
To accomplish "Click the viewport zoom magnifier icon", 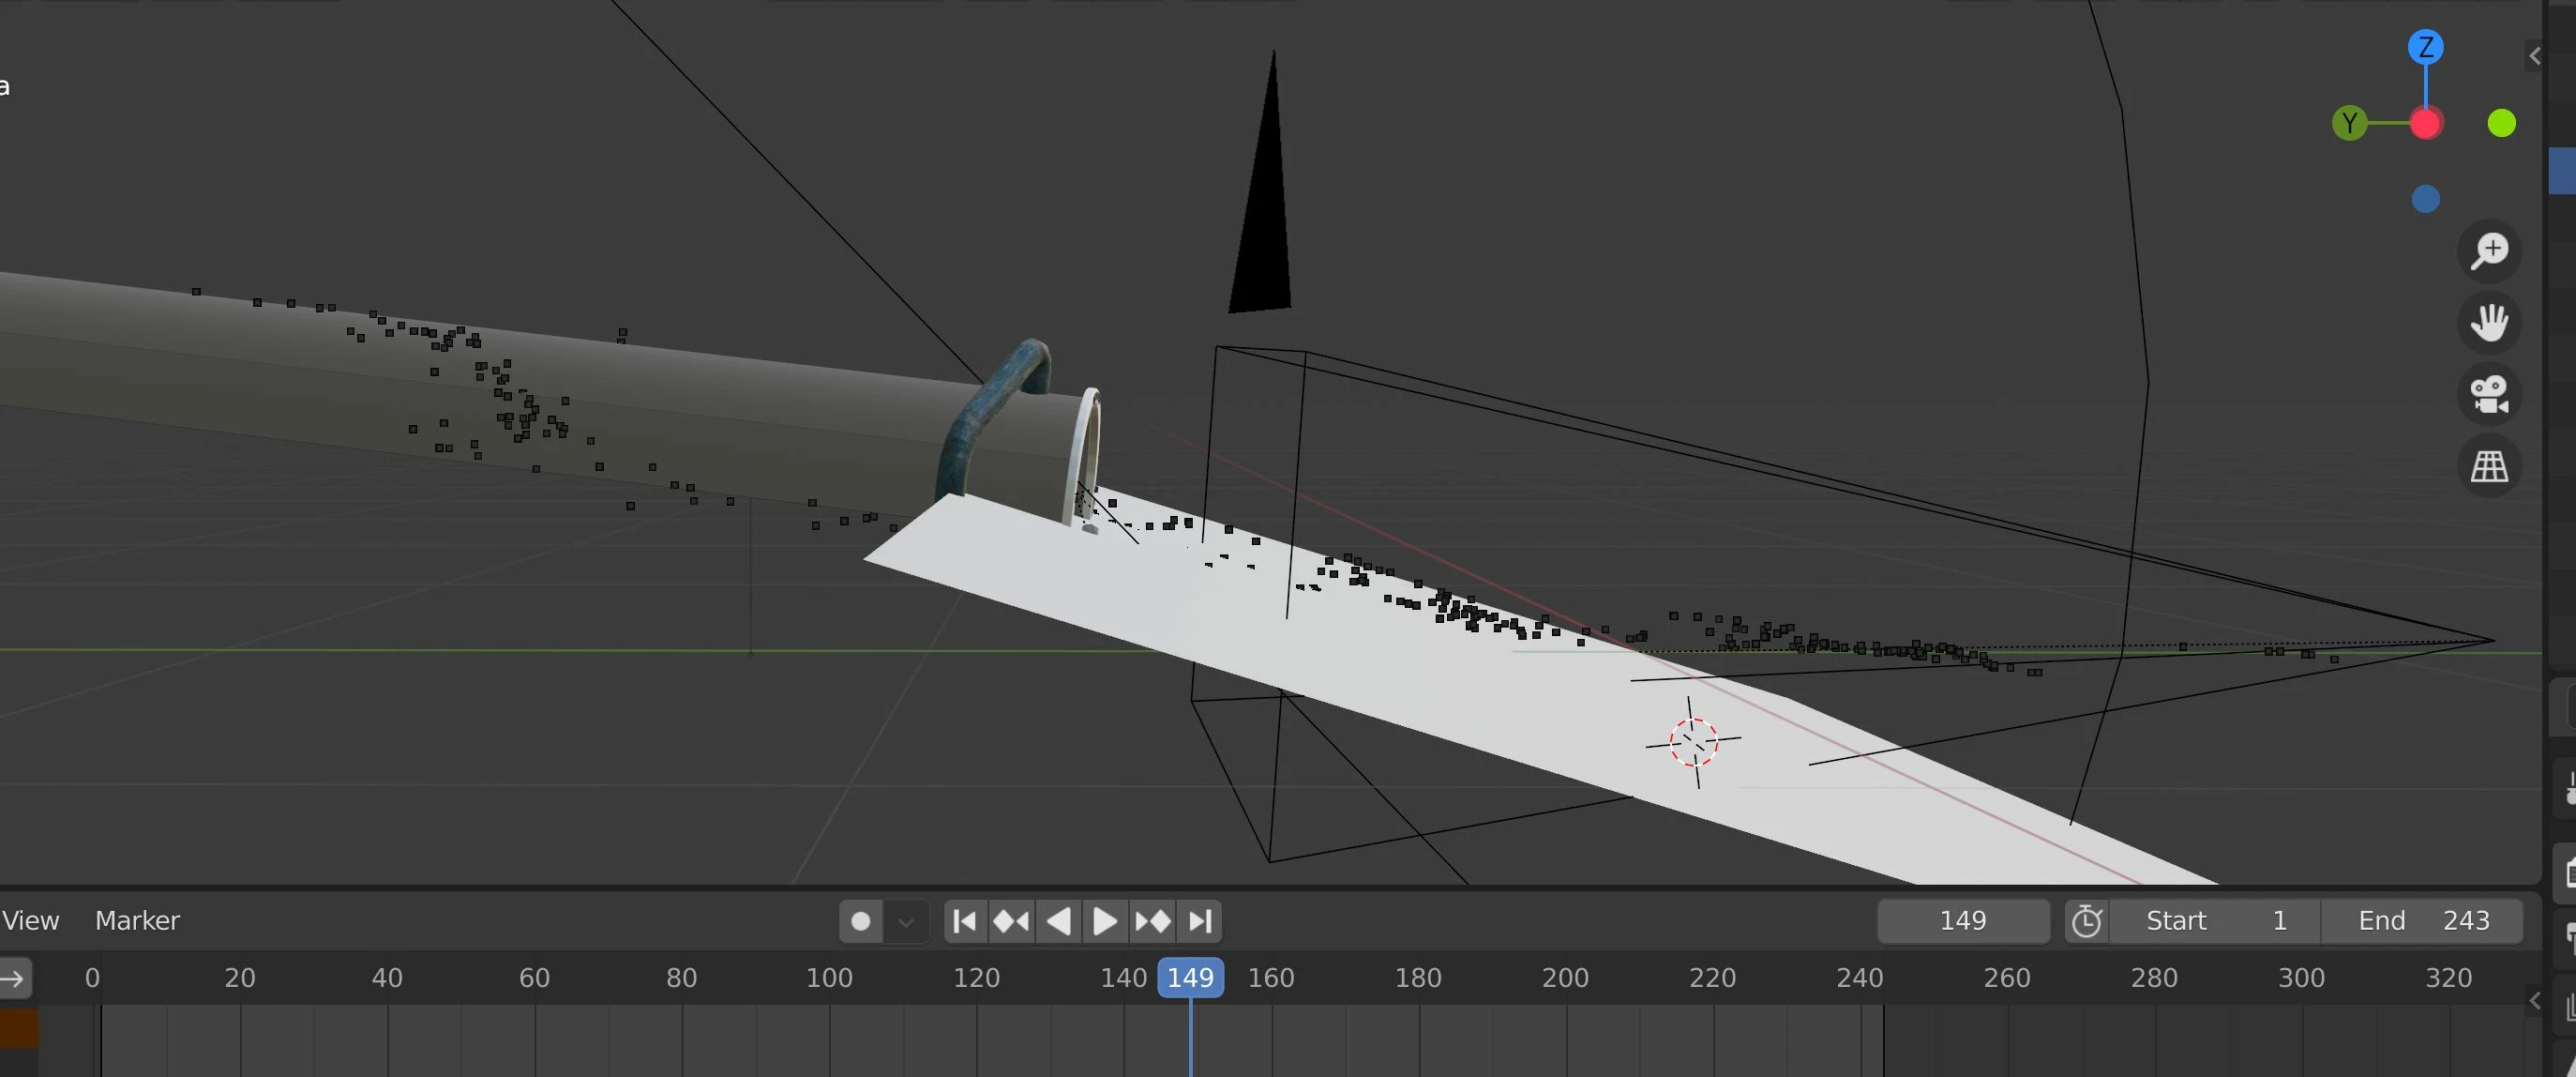I will (2489, 251).
